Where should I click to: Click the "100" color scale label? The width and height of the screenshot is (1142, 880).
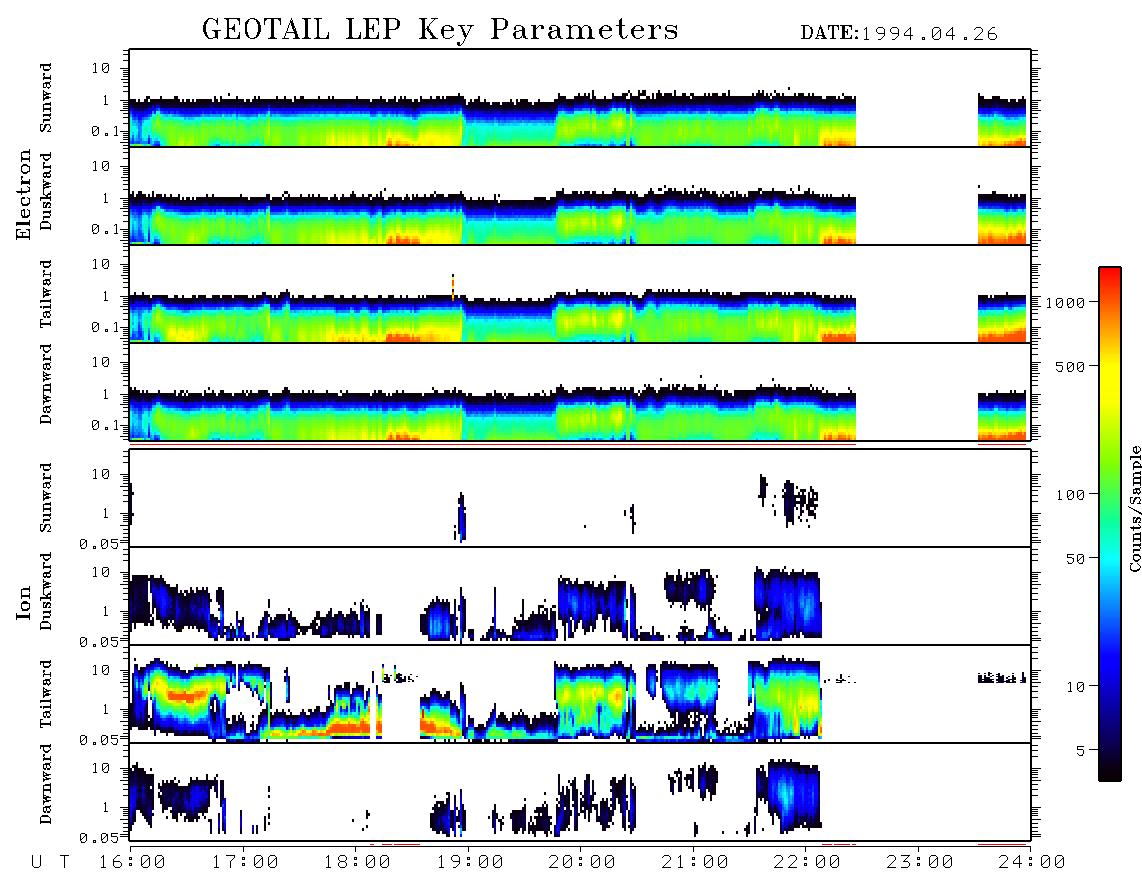click(1070, 495)
